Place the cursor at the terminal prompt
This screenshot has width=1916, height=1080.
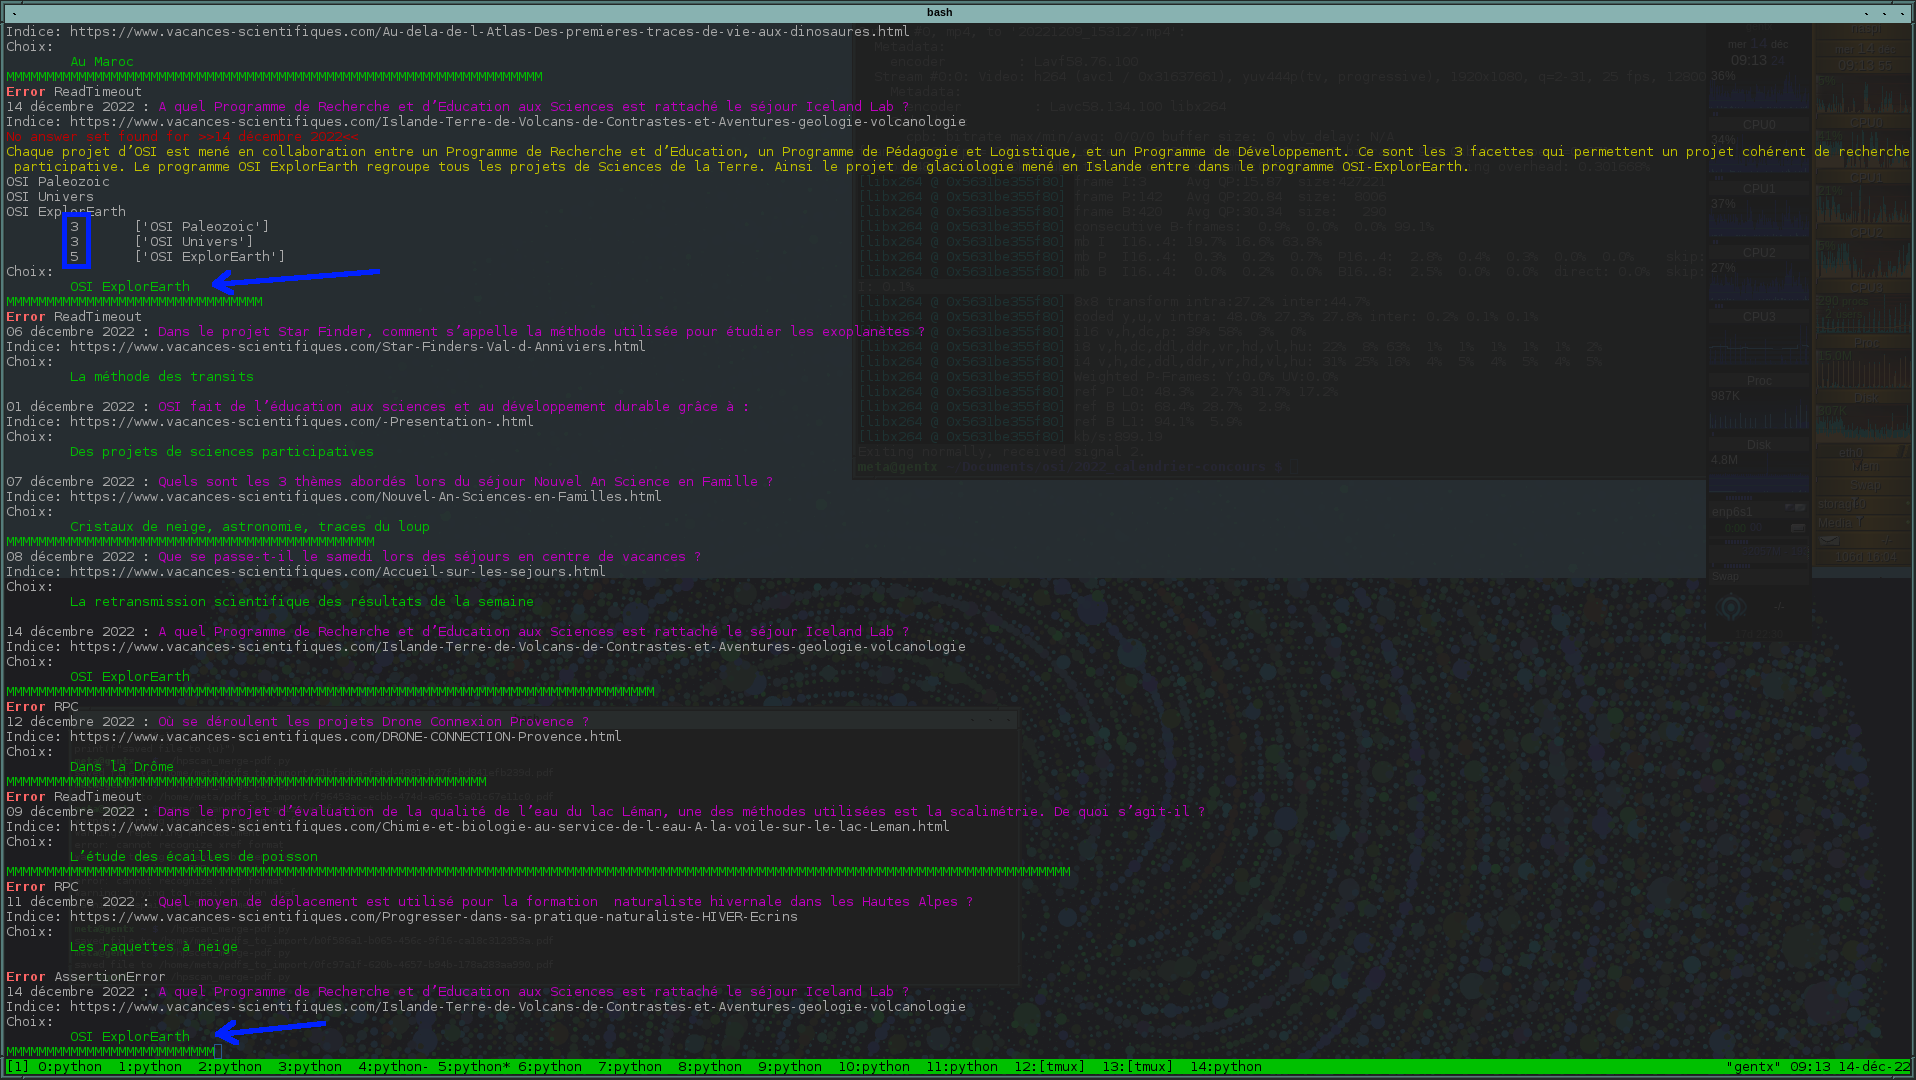pyautogui.click(x=218, y=1052)
